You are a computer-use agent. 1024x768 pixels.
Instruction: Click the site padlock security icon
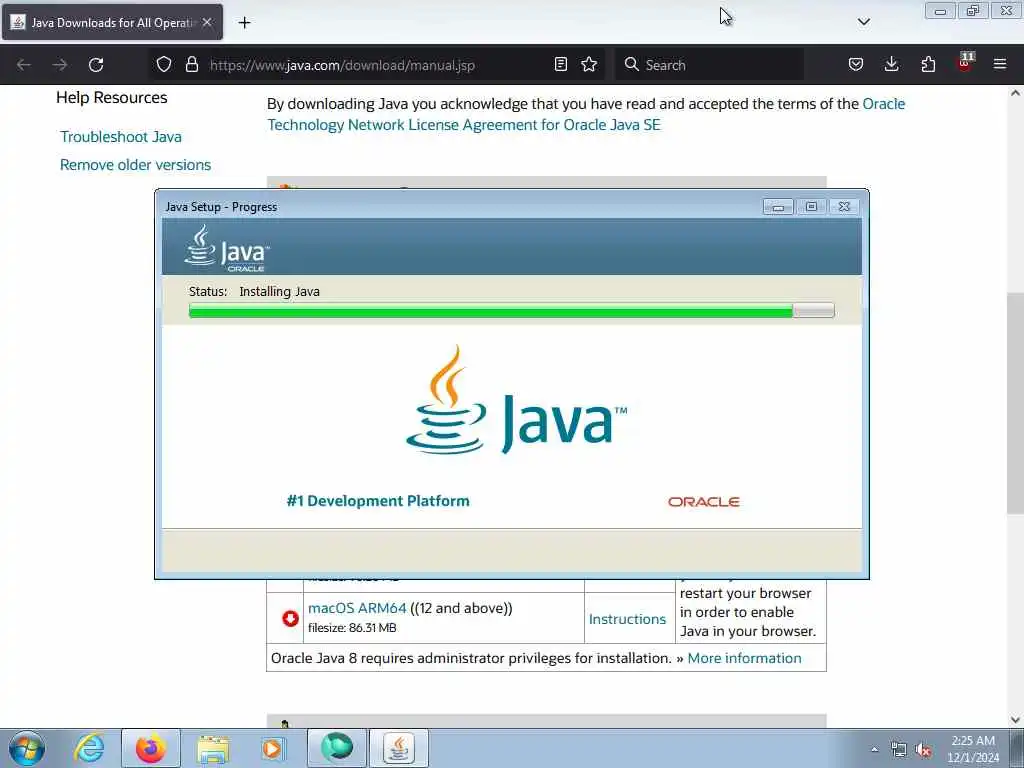click(191, 65)
